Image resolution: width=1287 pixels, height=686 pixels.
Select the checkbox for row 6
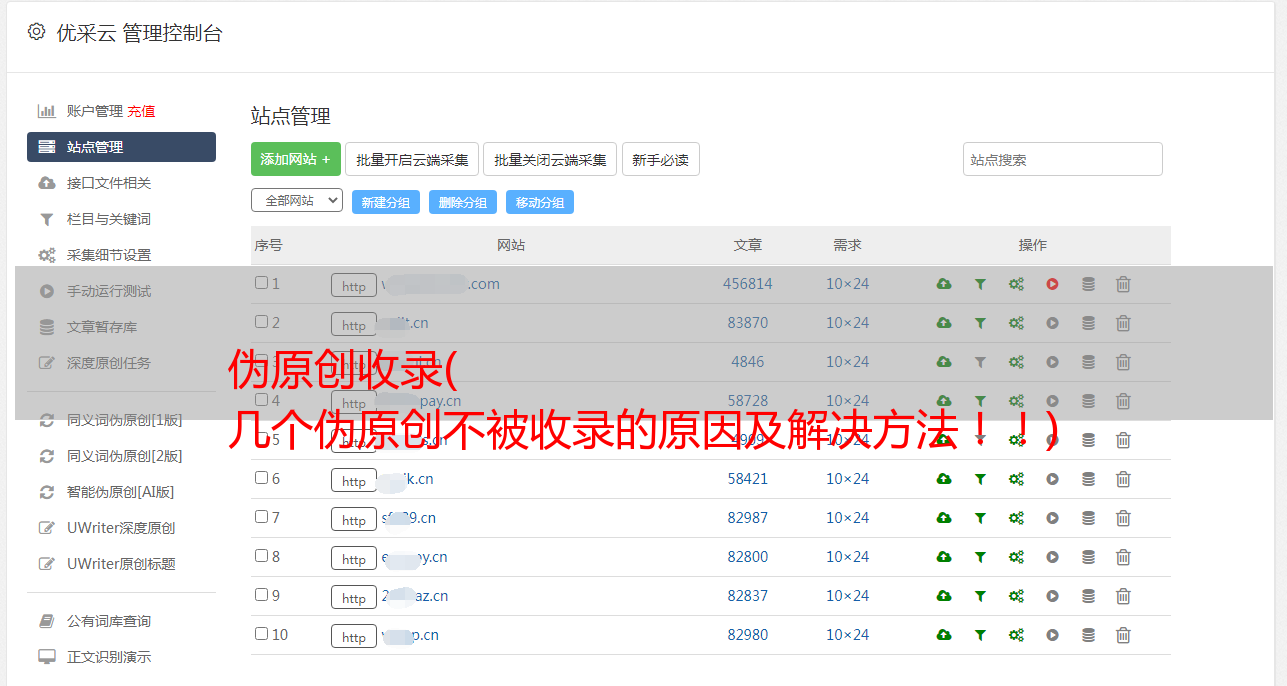(261, 478)
